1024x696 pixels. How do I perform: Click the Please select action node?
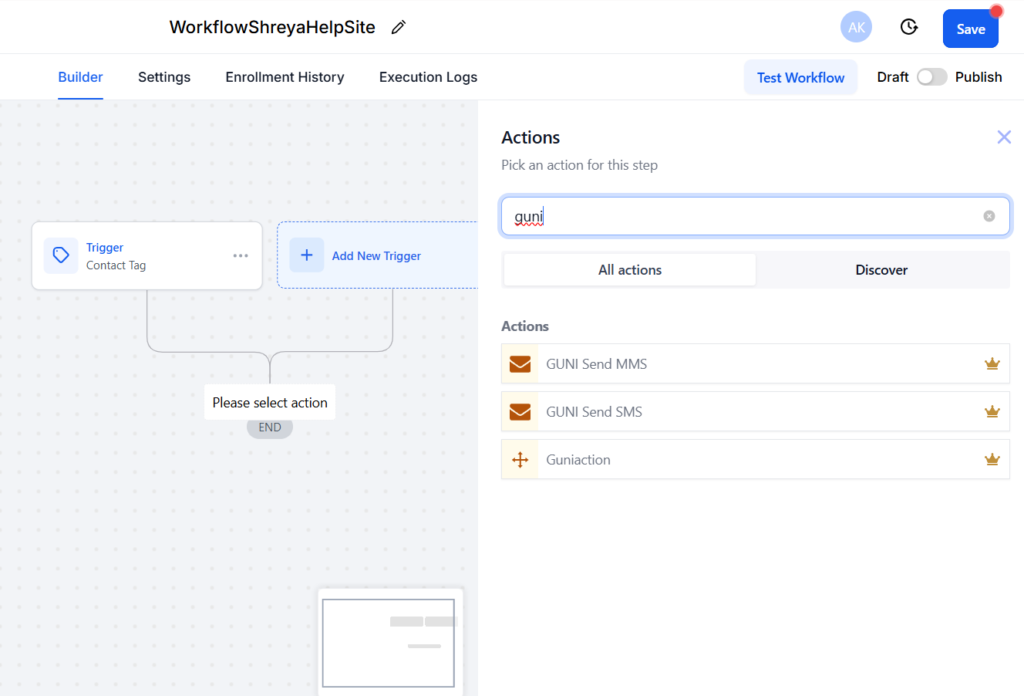[270, 402]
